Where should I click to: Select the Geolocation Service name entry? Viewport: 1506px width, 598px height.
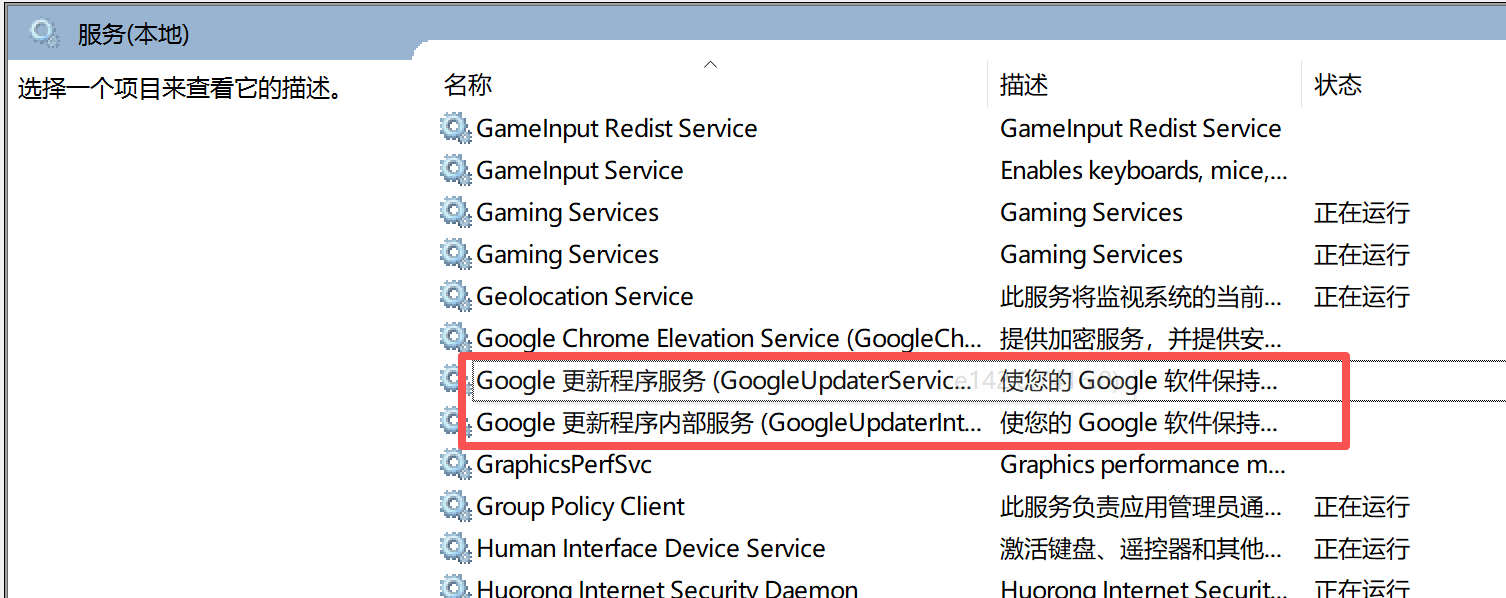pos(585,296)
